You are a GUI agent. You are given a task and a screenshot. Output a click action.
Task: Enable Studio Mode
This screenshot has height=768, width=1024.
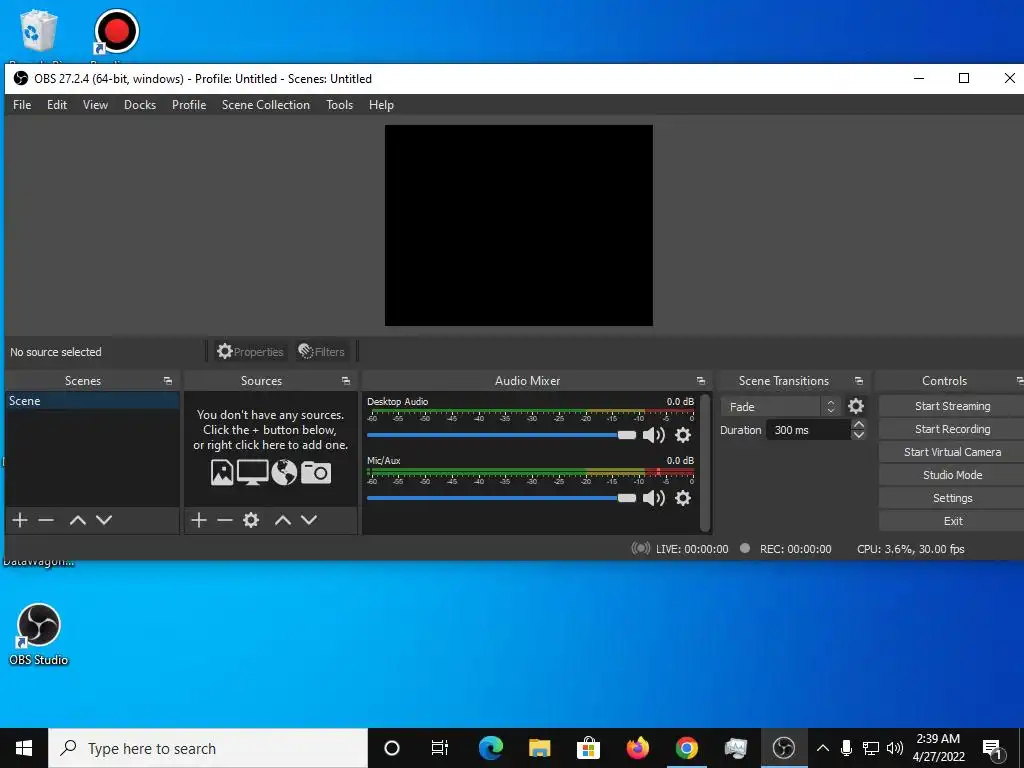click(x=952, y=475)
